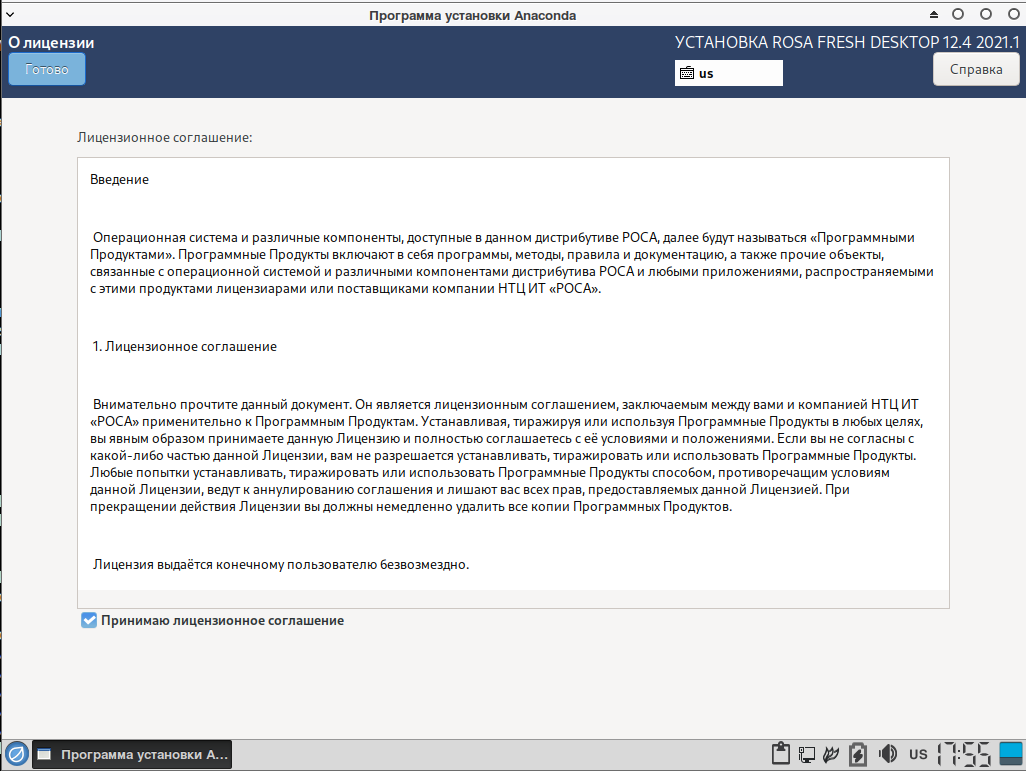The height and width of the screenshot is (771, 1026).
Task: Click the 1. Лицензионное соглашение heading
Action: [185, 346]
